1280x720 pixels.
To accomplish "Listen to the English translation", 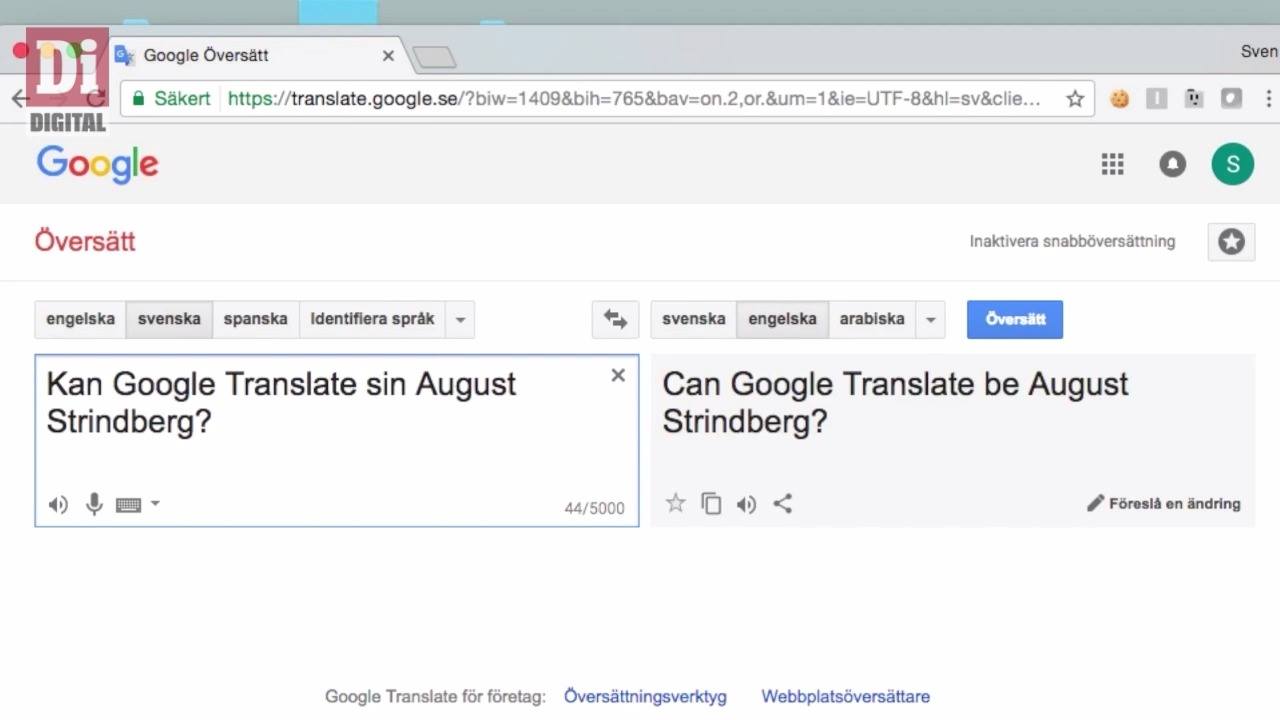I will [x=746, y=504].
